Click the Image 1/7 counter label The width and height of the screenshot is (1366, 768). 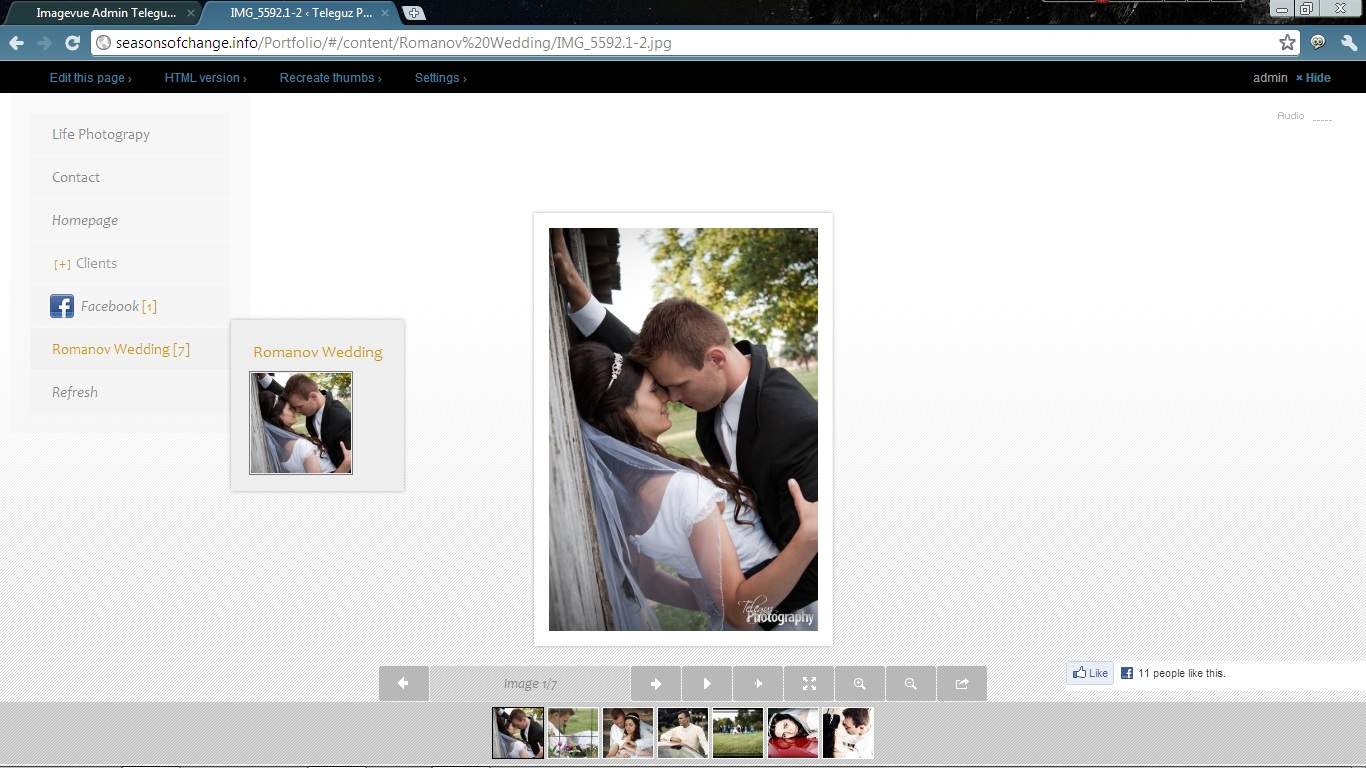pos(530,684)
